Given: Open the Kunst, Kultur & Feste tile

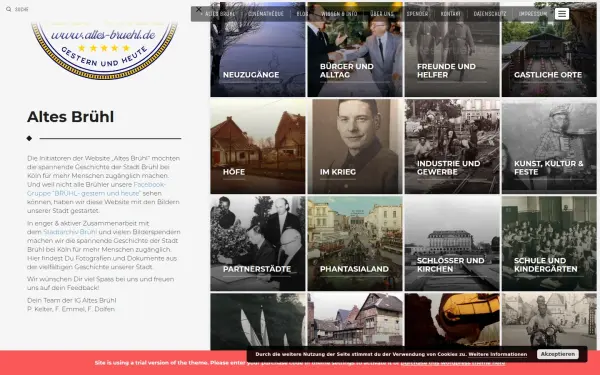Looking at the screenshot, I should (549, 146).
